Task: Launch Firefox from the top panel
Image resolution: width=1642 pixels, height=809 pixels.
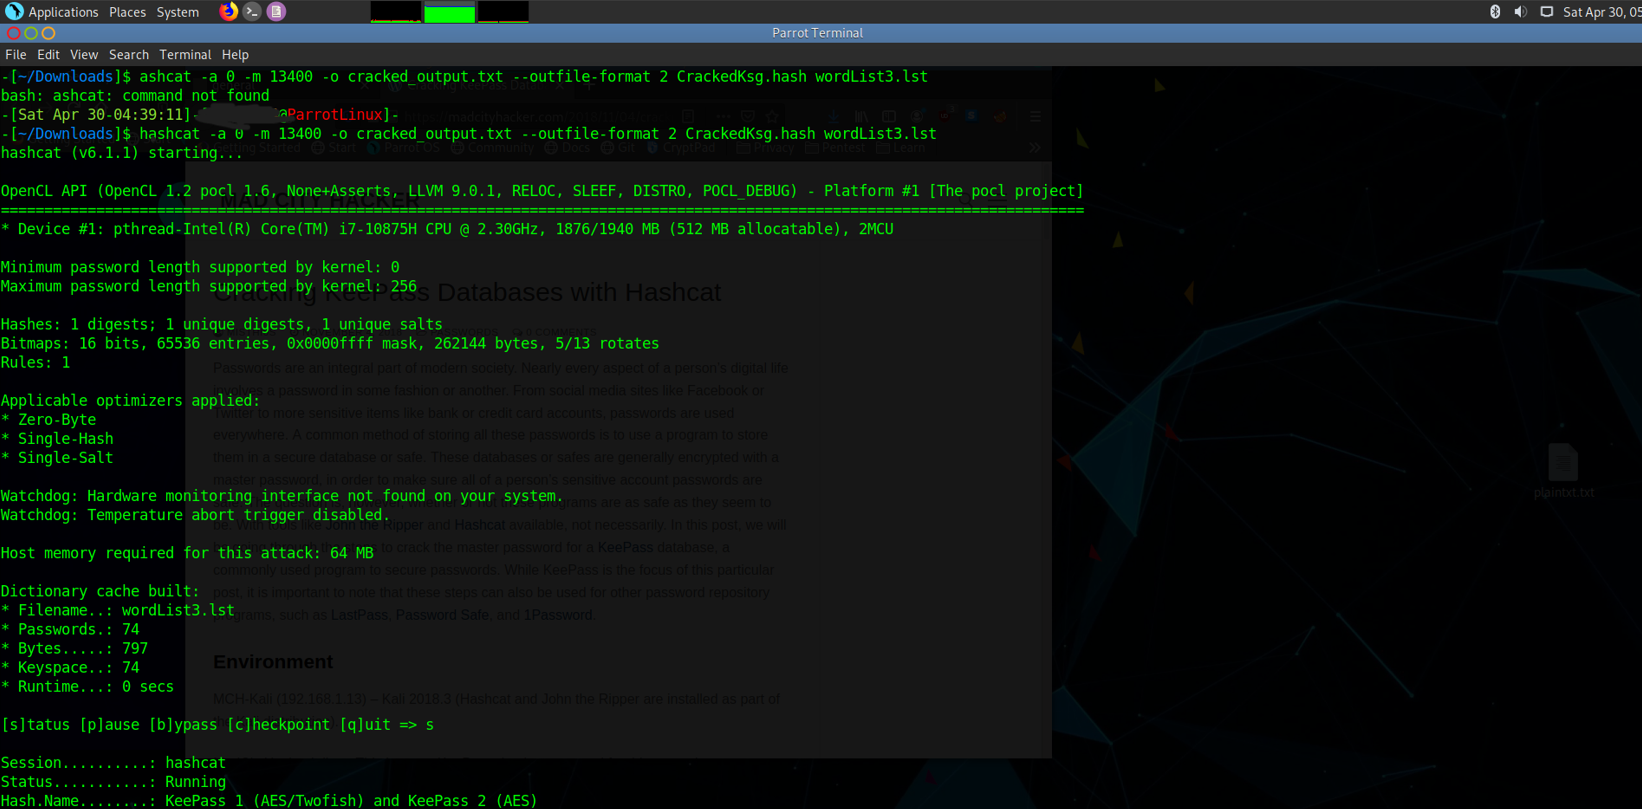Action: pos(229,12)
